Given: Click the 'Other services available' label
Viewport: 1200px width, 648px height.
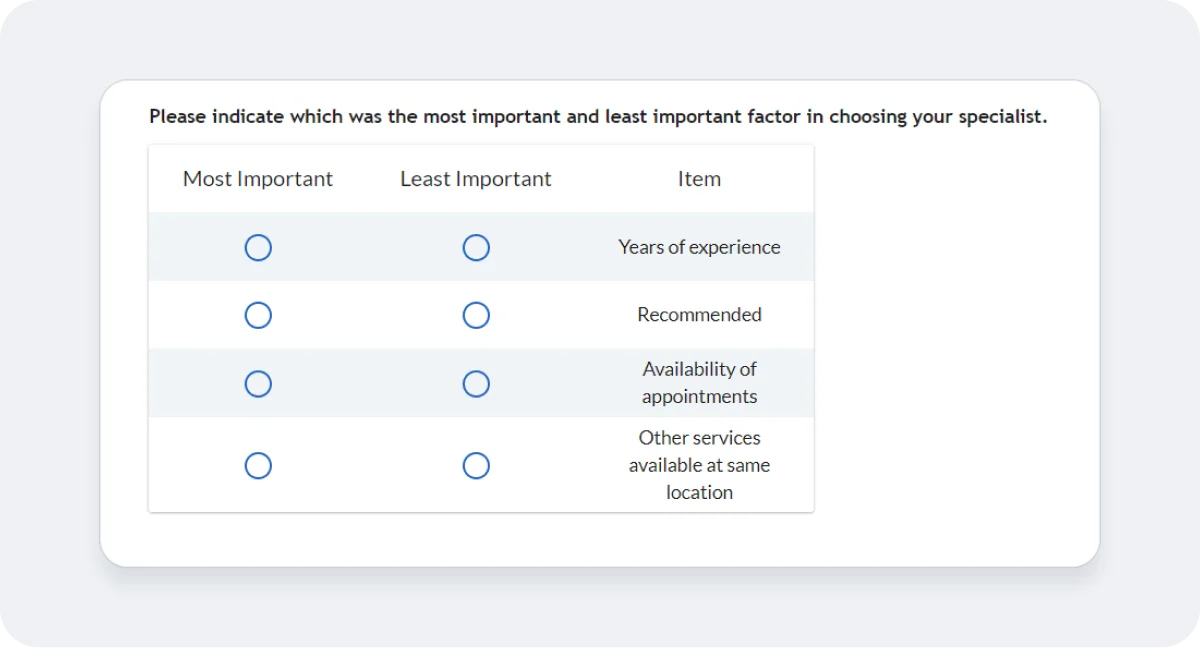Looking at the screenshot, I should [699, 465].
